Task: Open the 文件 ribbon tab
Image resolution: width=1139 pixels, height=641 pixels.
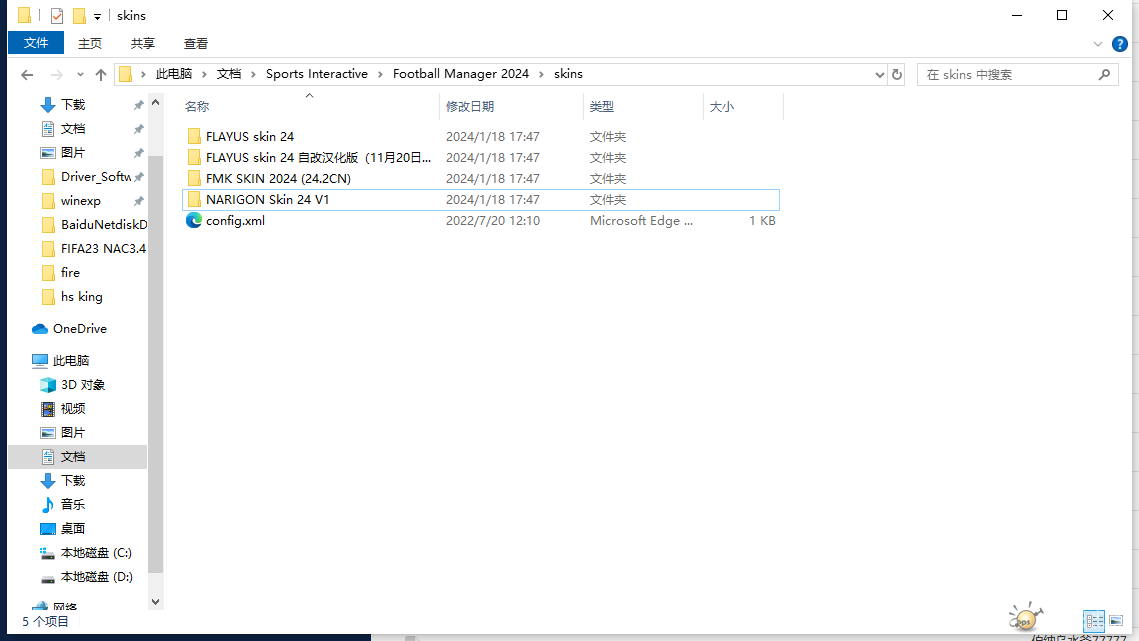Action: (36, 43)
